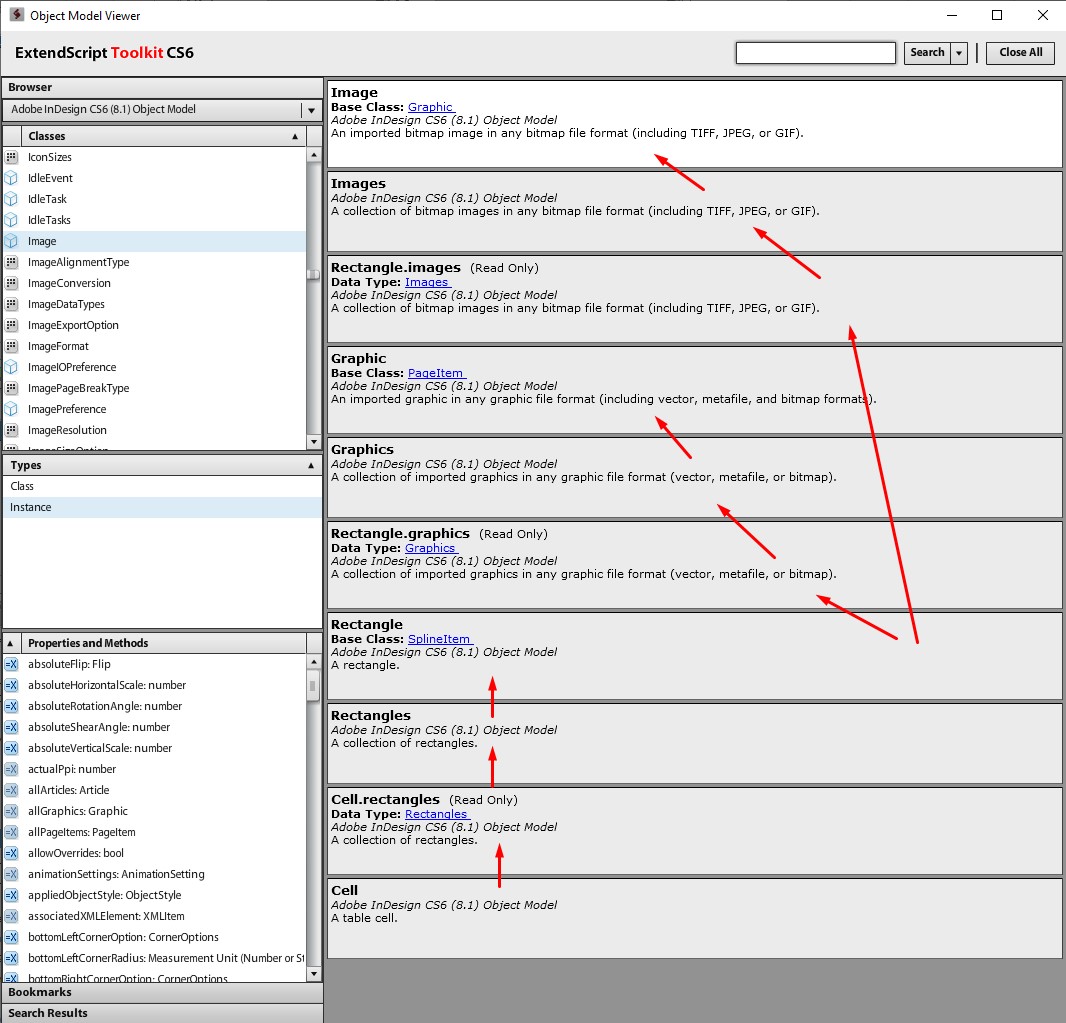Click the search text input field
The height and width of the screenshot is (1023, 1066).
[815, 53]
